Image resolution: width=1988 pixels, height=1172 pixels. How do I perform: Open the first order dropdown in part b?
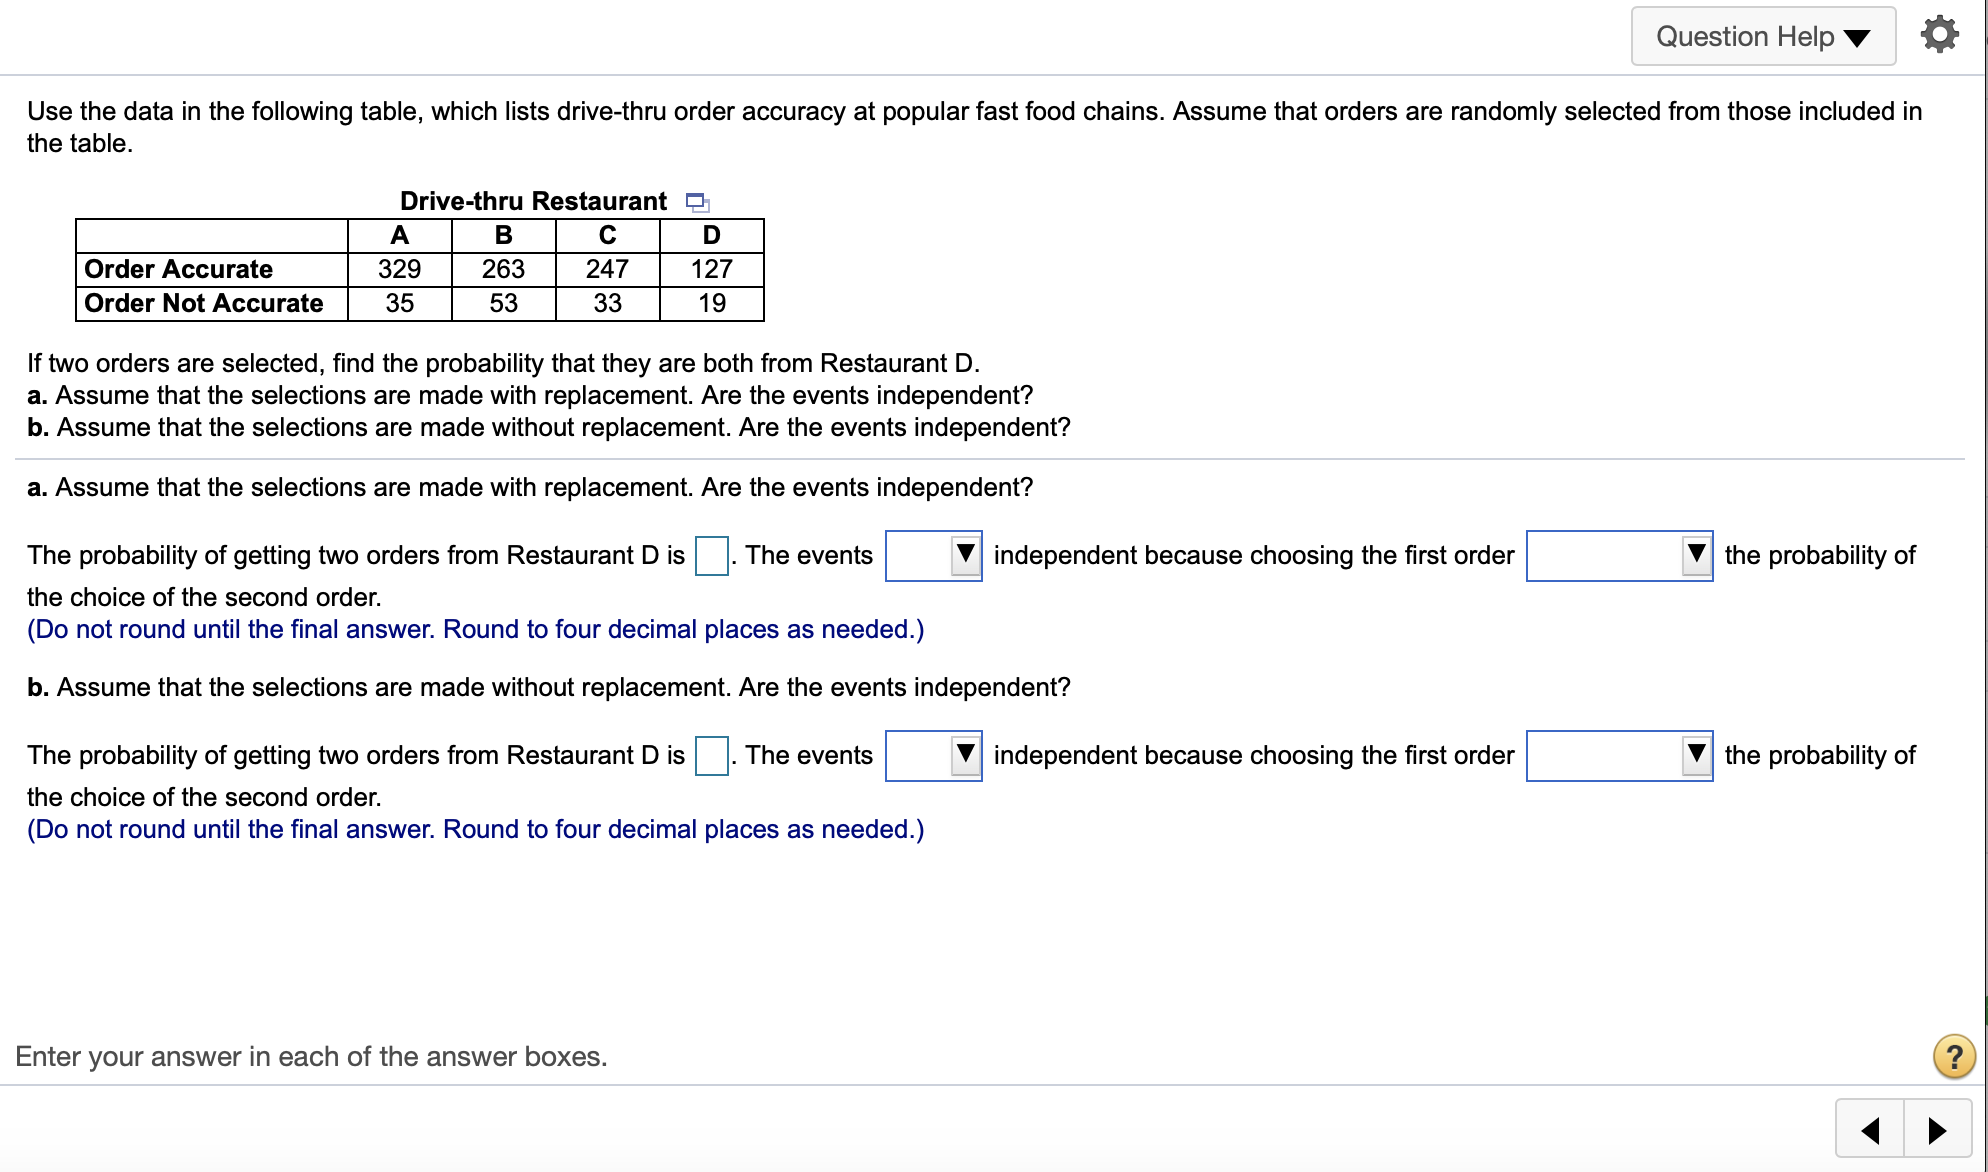pyautogui.click(x=1618, y=756)
